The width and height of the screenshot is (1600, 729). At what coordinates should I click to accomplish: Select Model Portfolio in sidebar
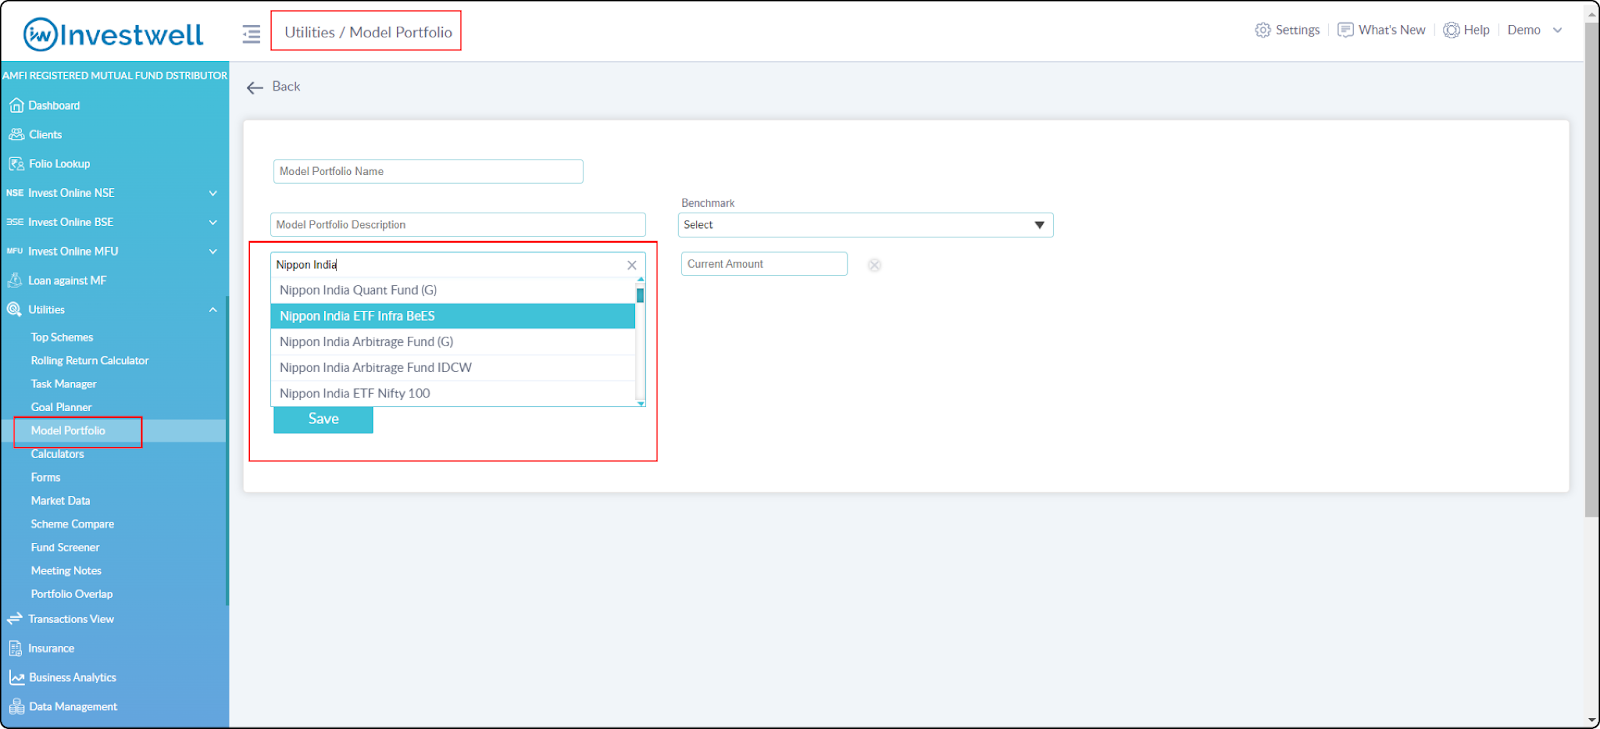68,431
